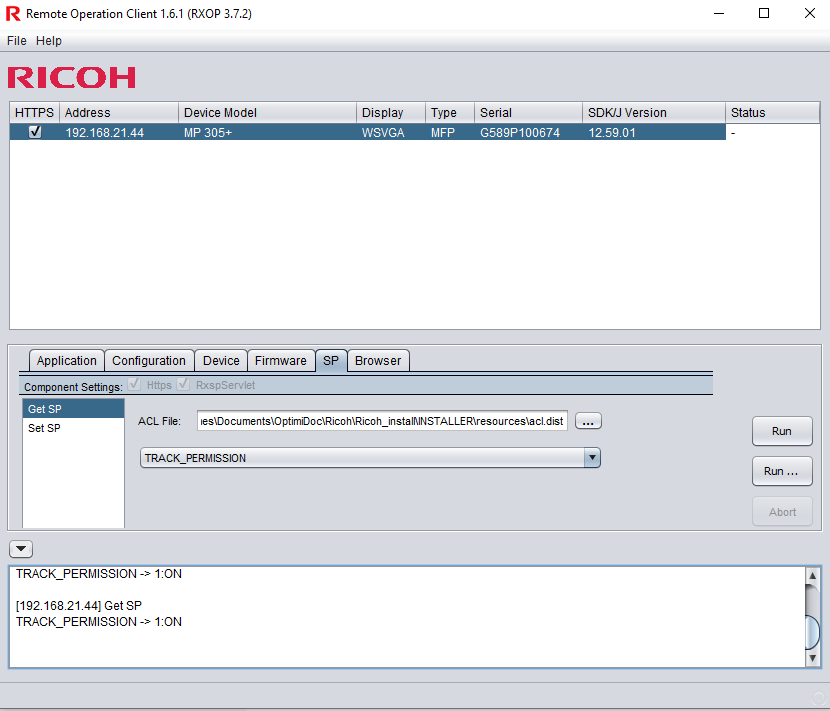Image resolution: width=830 pixels, height=711 pixels.
Task: Sort by the Address column header
Action: click(x=119, y=113)
